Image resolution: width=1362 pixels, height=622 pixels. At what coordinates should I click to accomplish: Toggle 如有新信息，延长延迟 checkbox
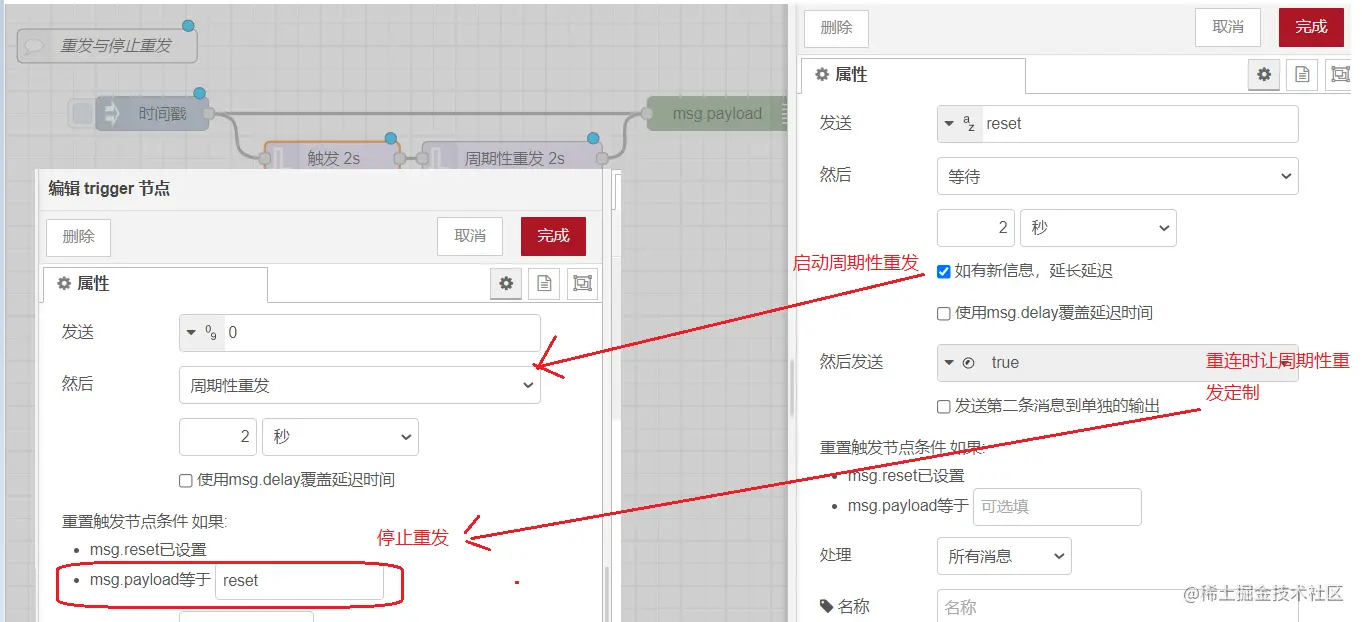tap(943, 271)
